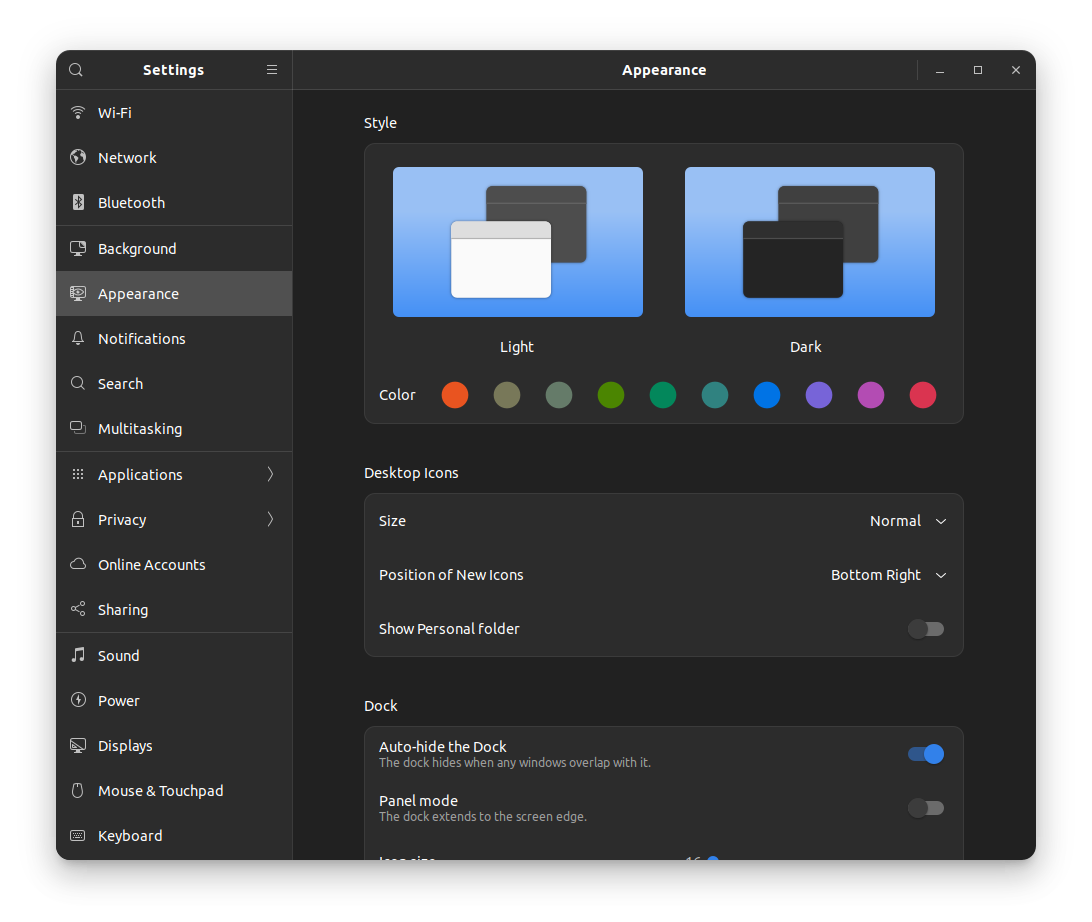The height and width of the screenshot is (922, 1092).
Task: Click the Bluetooth icon in the sidebar
Action: tap(78, 202)
